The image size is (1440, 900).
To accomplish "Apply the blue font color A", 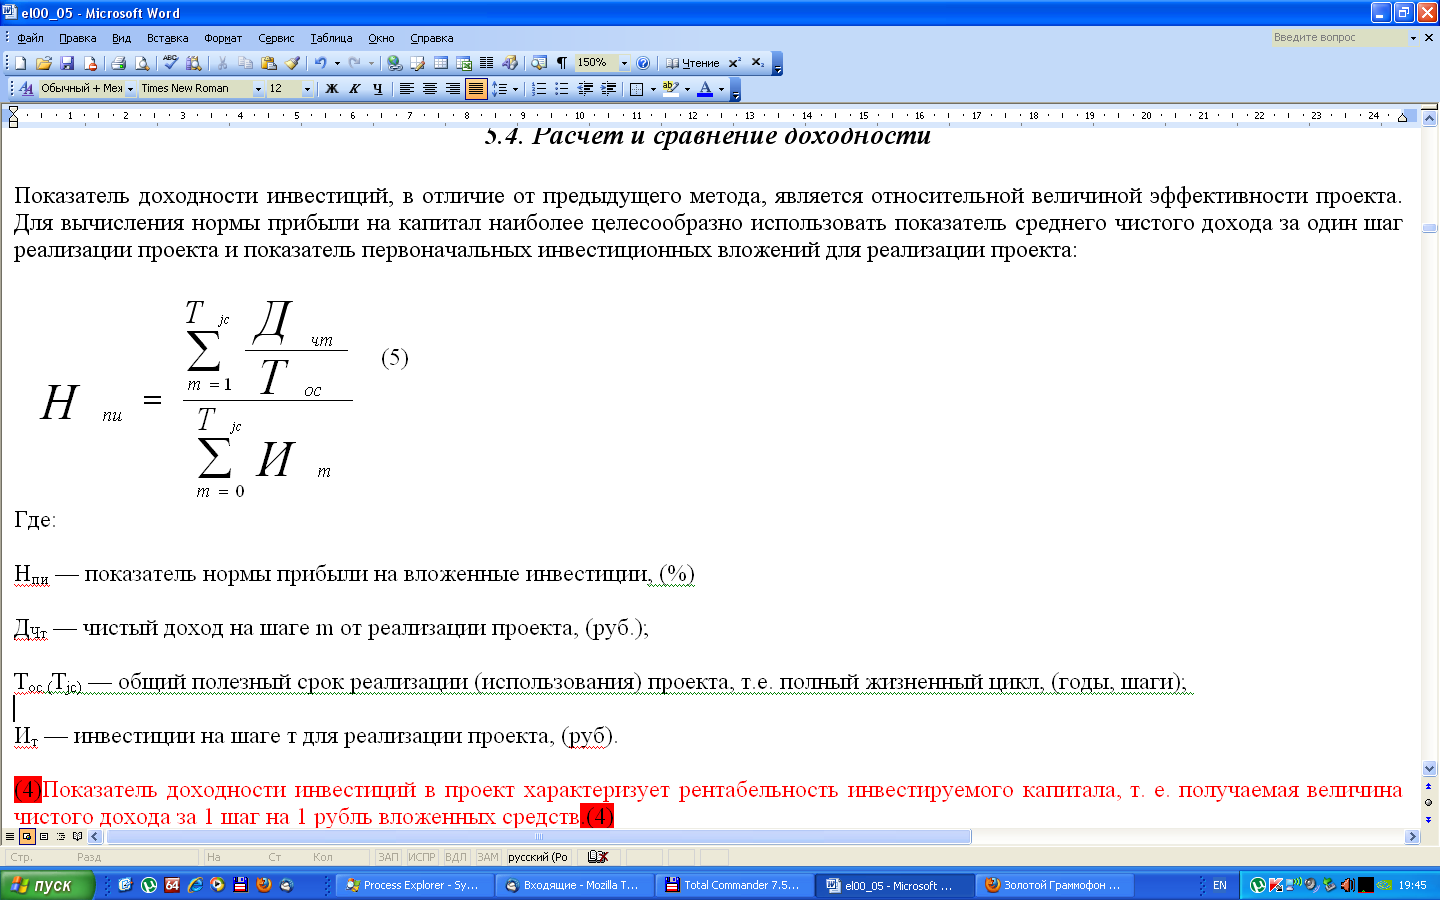I will tap(705, 89).
